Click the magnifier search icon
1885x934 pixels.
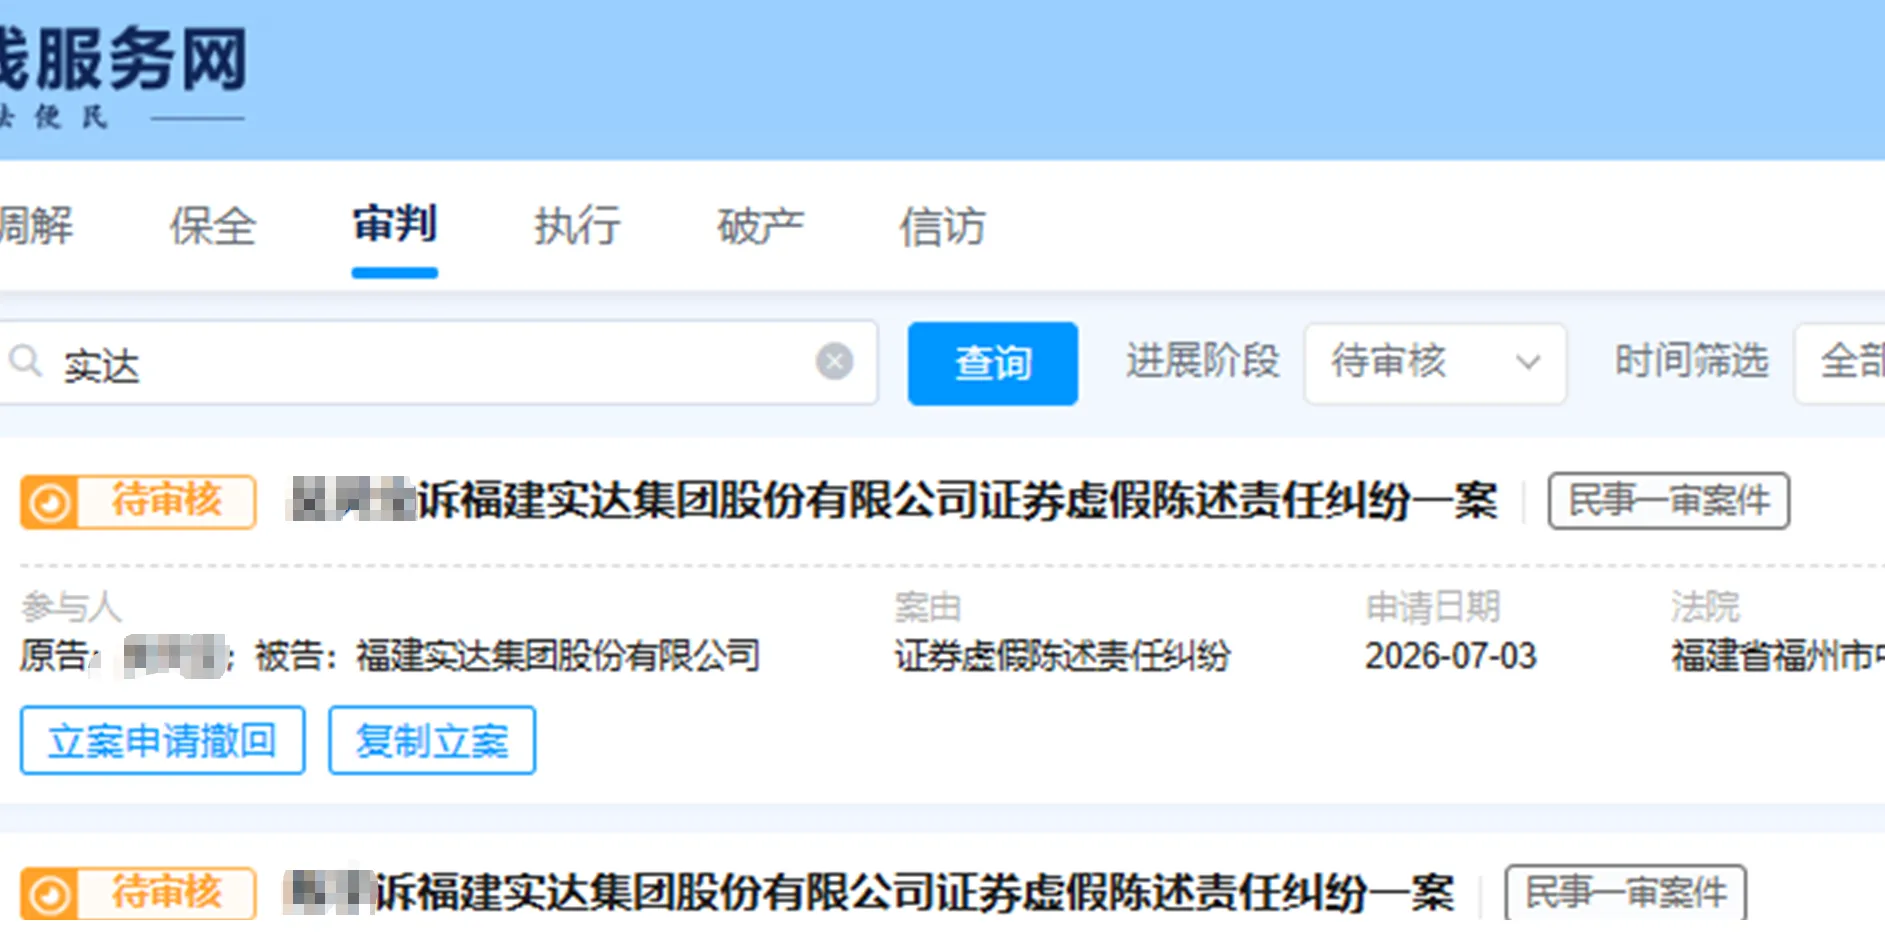25,360
